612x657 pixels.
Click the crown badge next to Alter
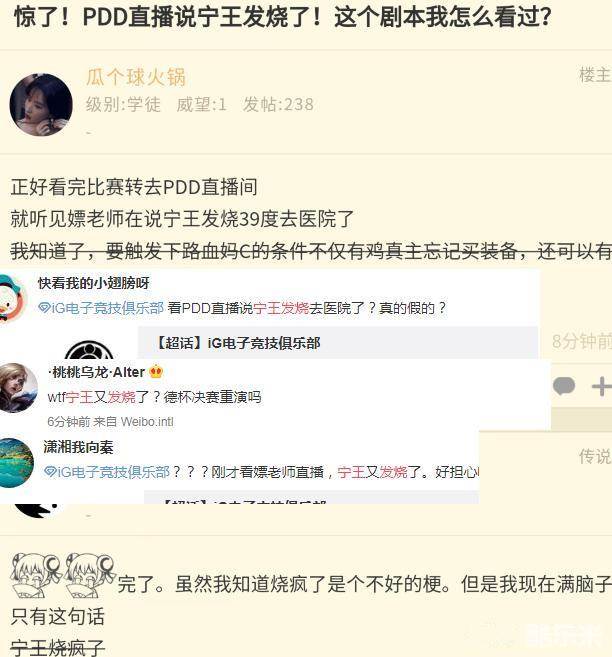pyautogui.click(x=155, y=372)
